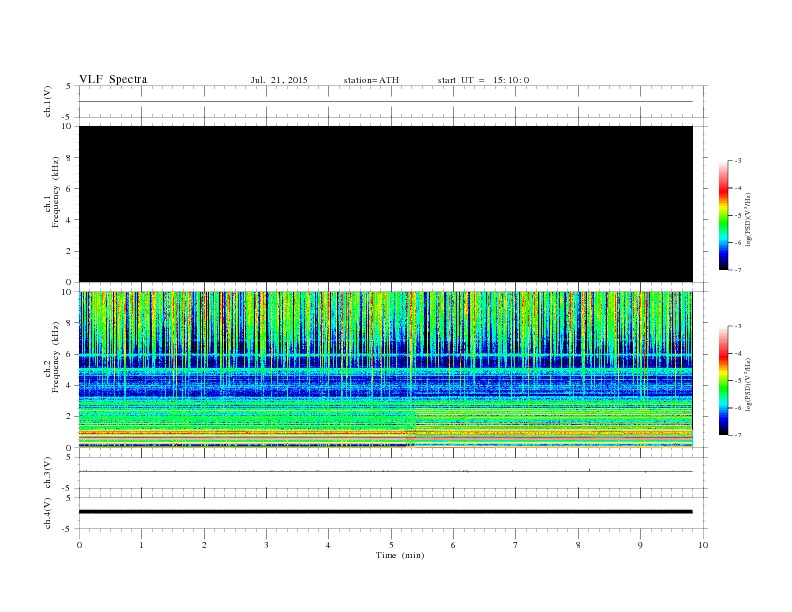Click the lower 'log(PSD)(V²/Hz)' scale label
The image size is (792, 612).
749,384
